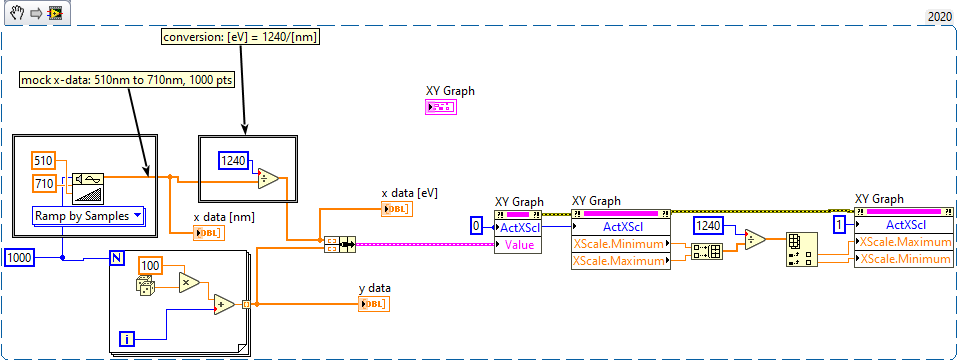This screenshot has height=361, width=958.
Task: Select the Bundle node joining x and y data
Action: click(339, 245)
